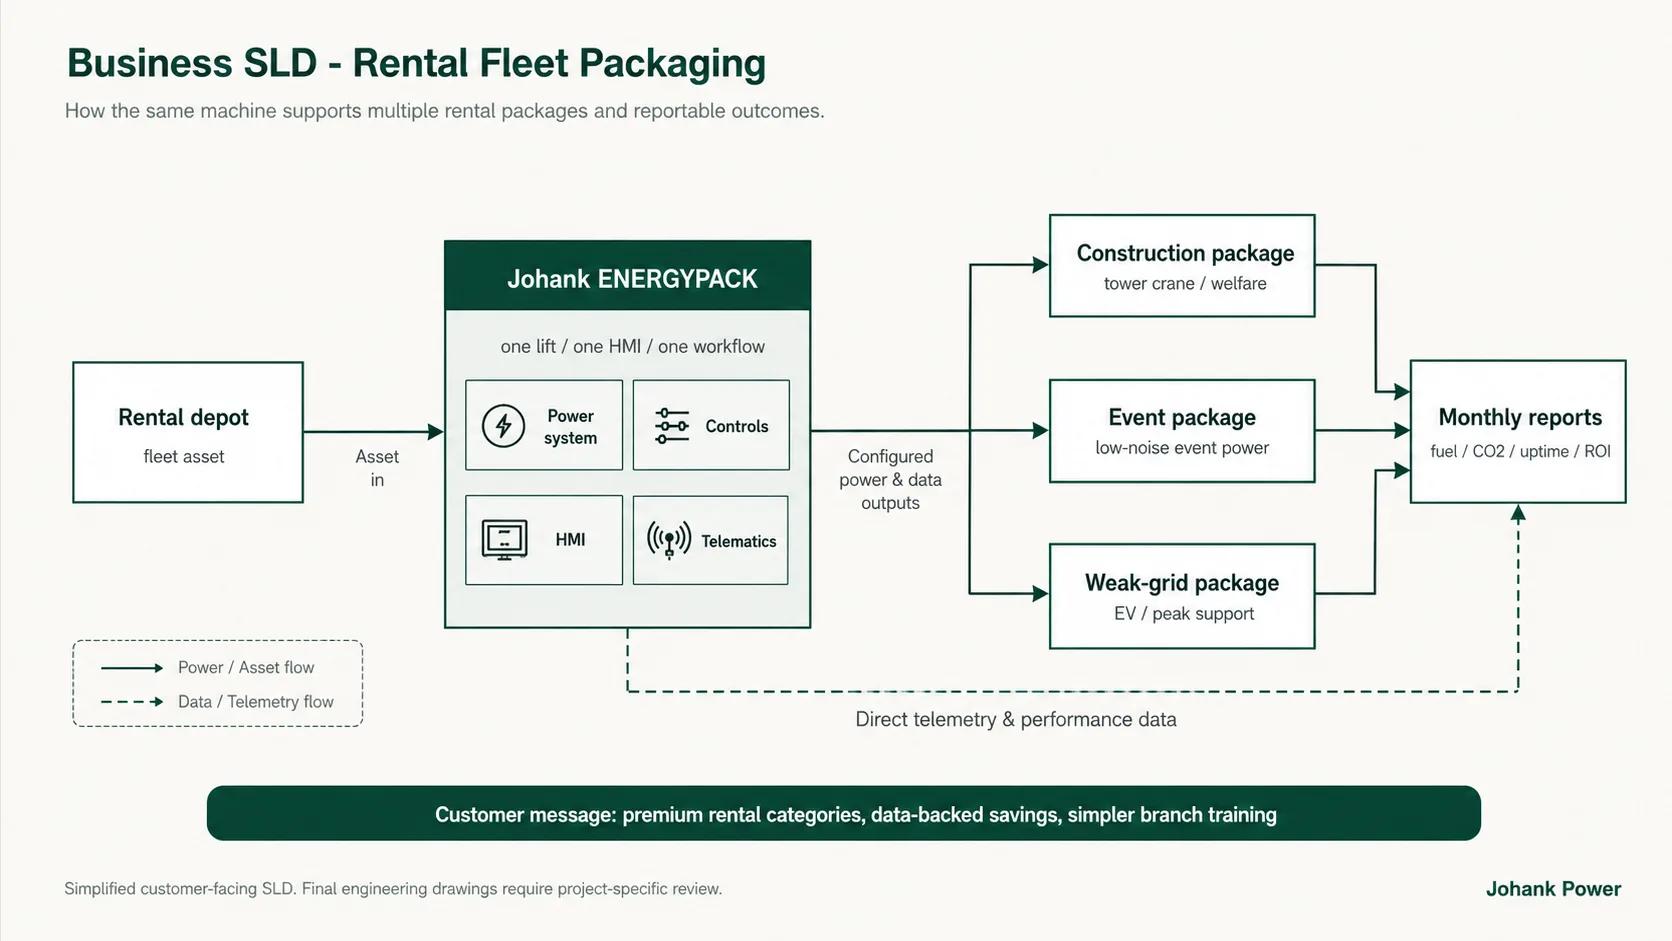Click 'one lift / one HMI / one workflow' text

pos(633,346)
